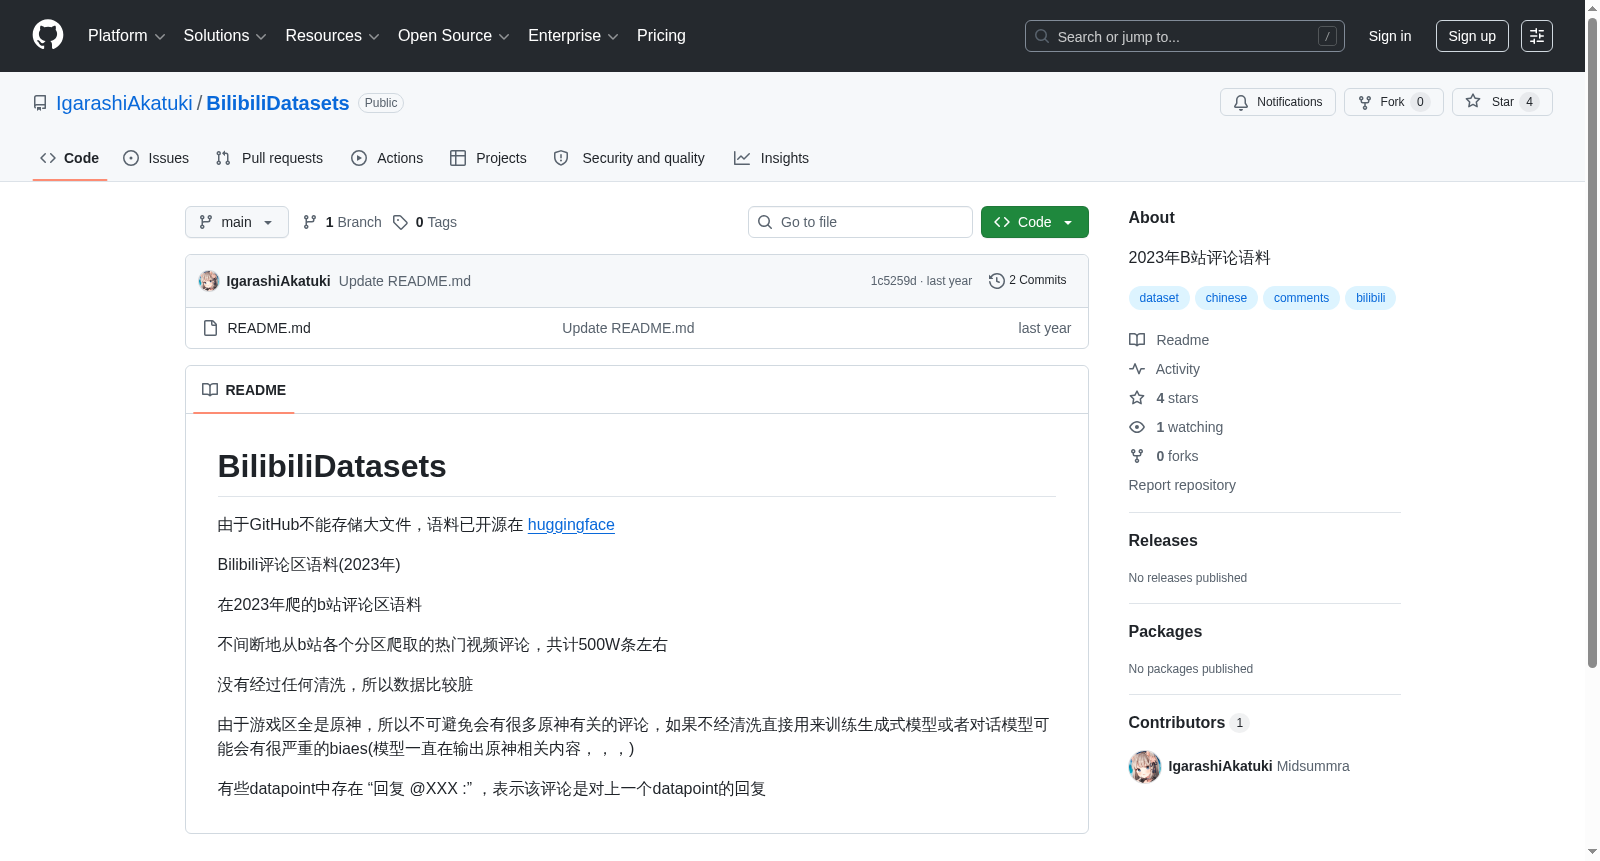Open the 1 Branch link
This screenshot has height=861, width=1600.
342,222
